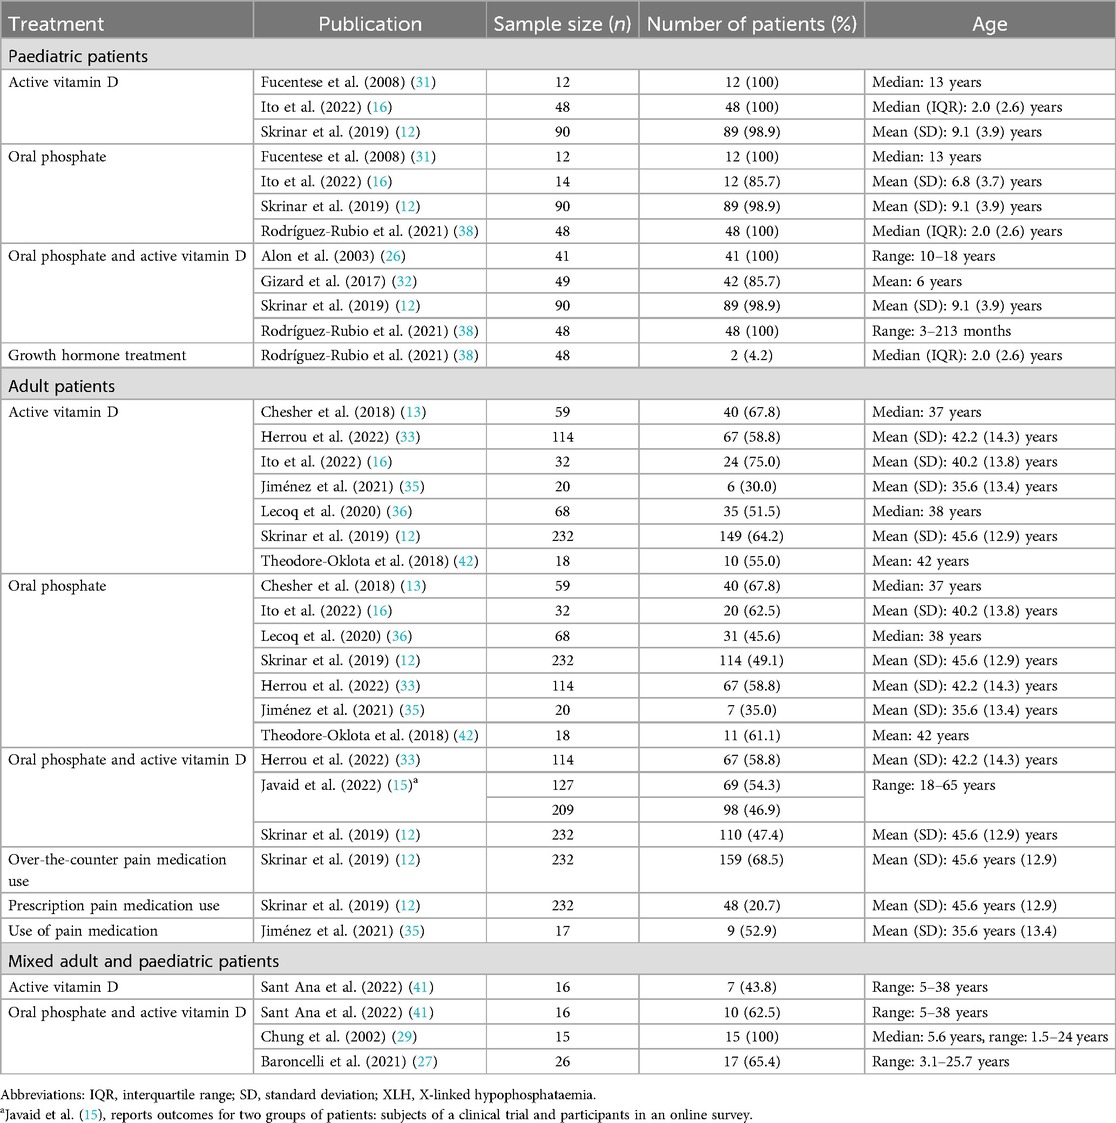Image resolution: width=1116 pixels, height=1123 pixels.
Task: Select the value 10 (55.0)
Action: click(x=751, y=562)
